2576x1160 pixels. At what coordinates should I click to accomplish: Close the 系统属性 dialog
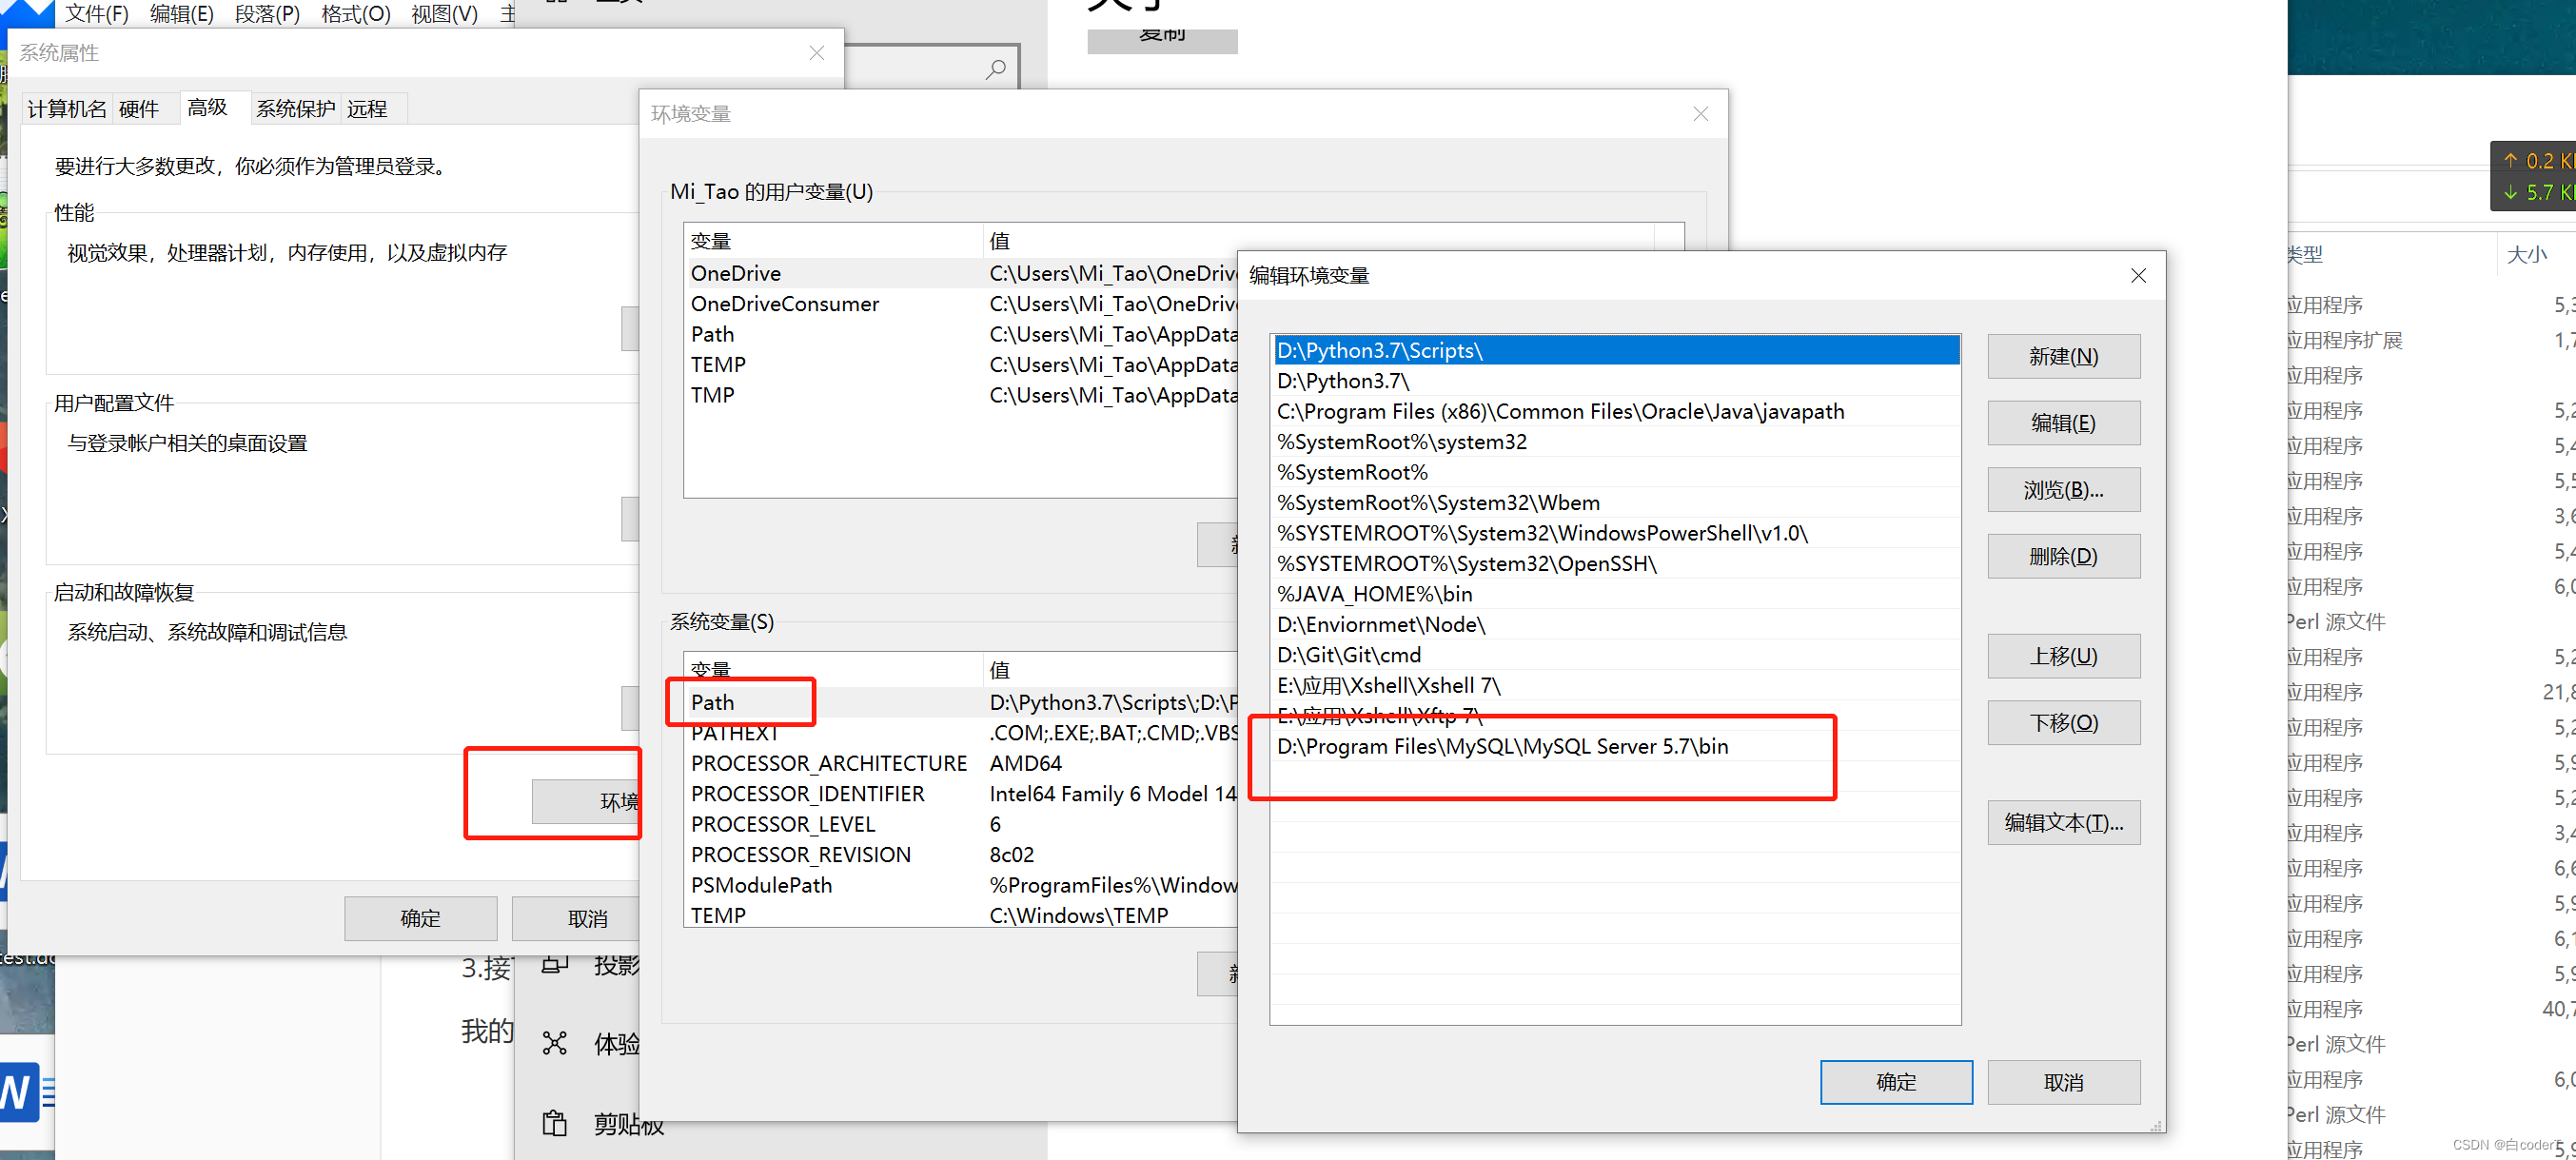[x=816, y=53]
